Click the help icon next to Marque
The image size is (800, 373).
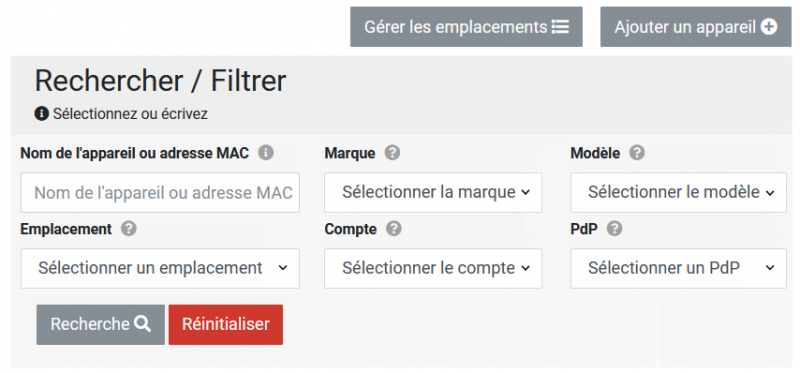(392, 153)
